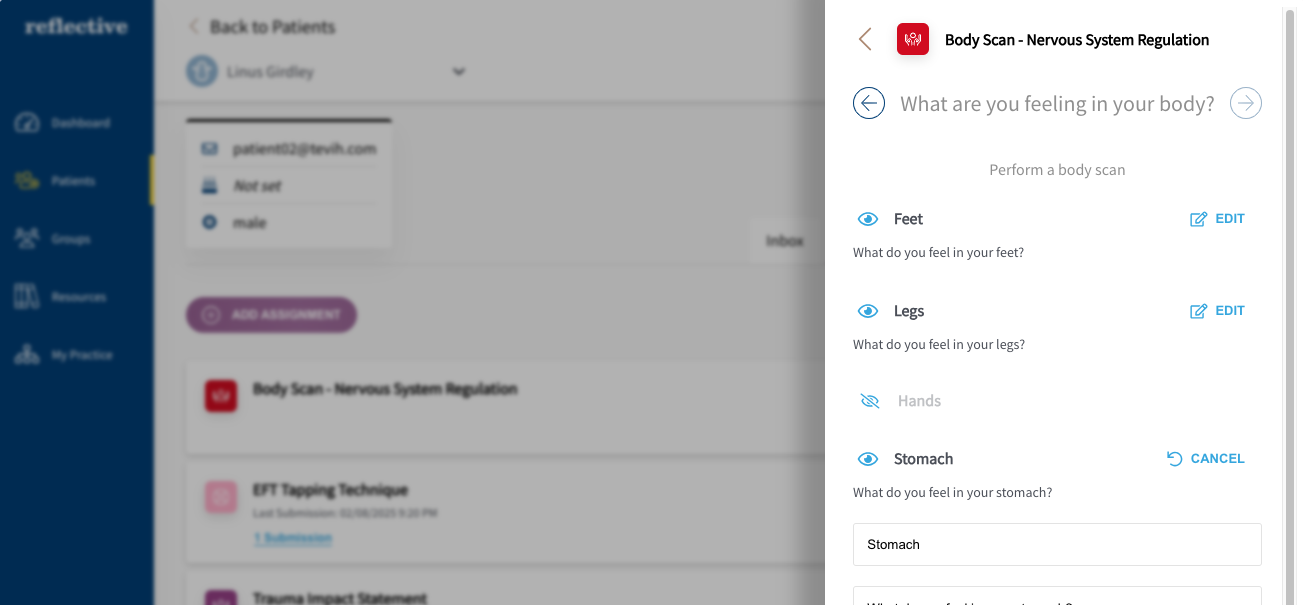Click the edit pencil icon beside Feet
The width and height of the screenshot is (1303, 605).
(x=1197, y=218)
